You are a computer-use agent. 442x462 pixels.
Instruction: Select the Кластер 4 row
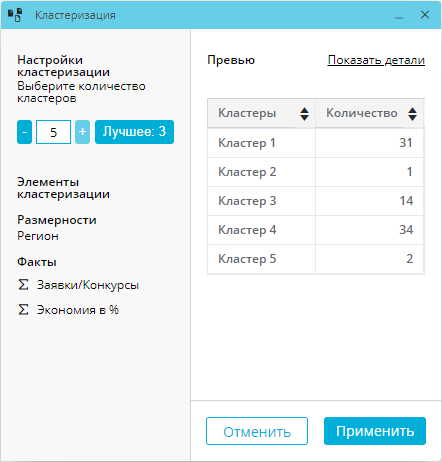[x=316, y=230]
